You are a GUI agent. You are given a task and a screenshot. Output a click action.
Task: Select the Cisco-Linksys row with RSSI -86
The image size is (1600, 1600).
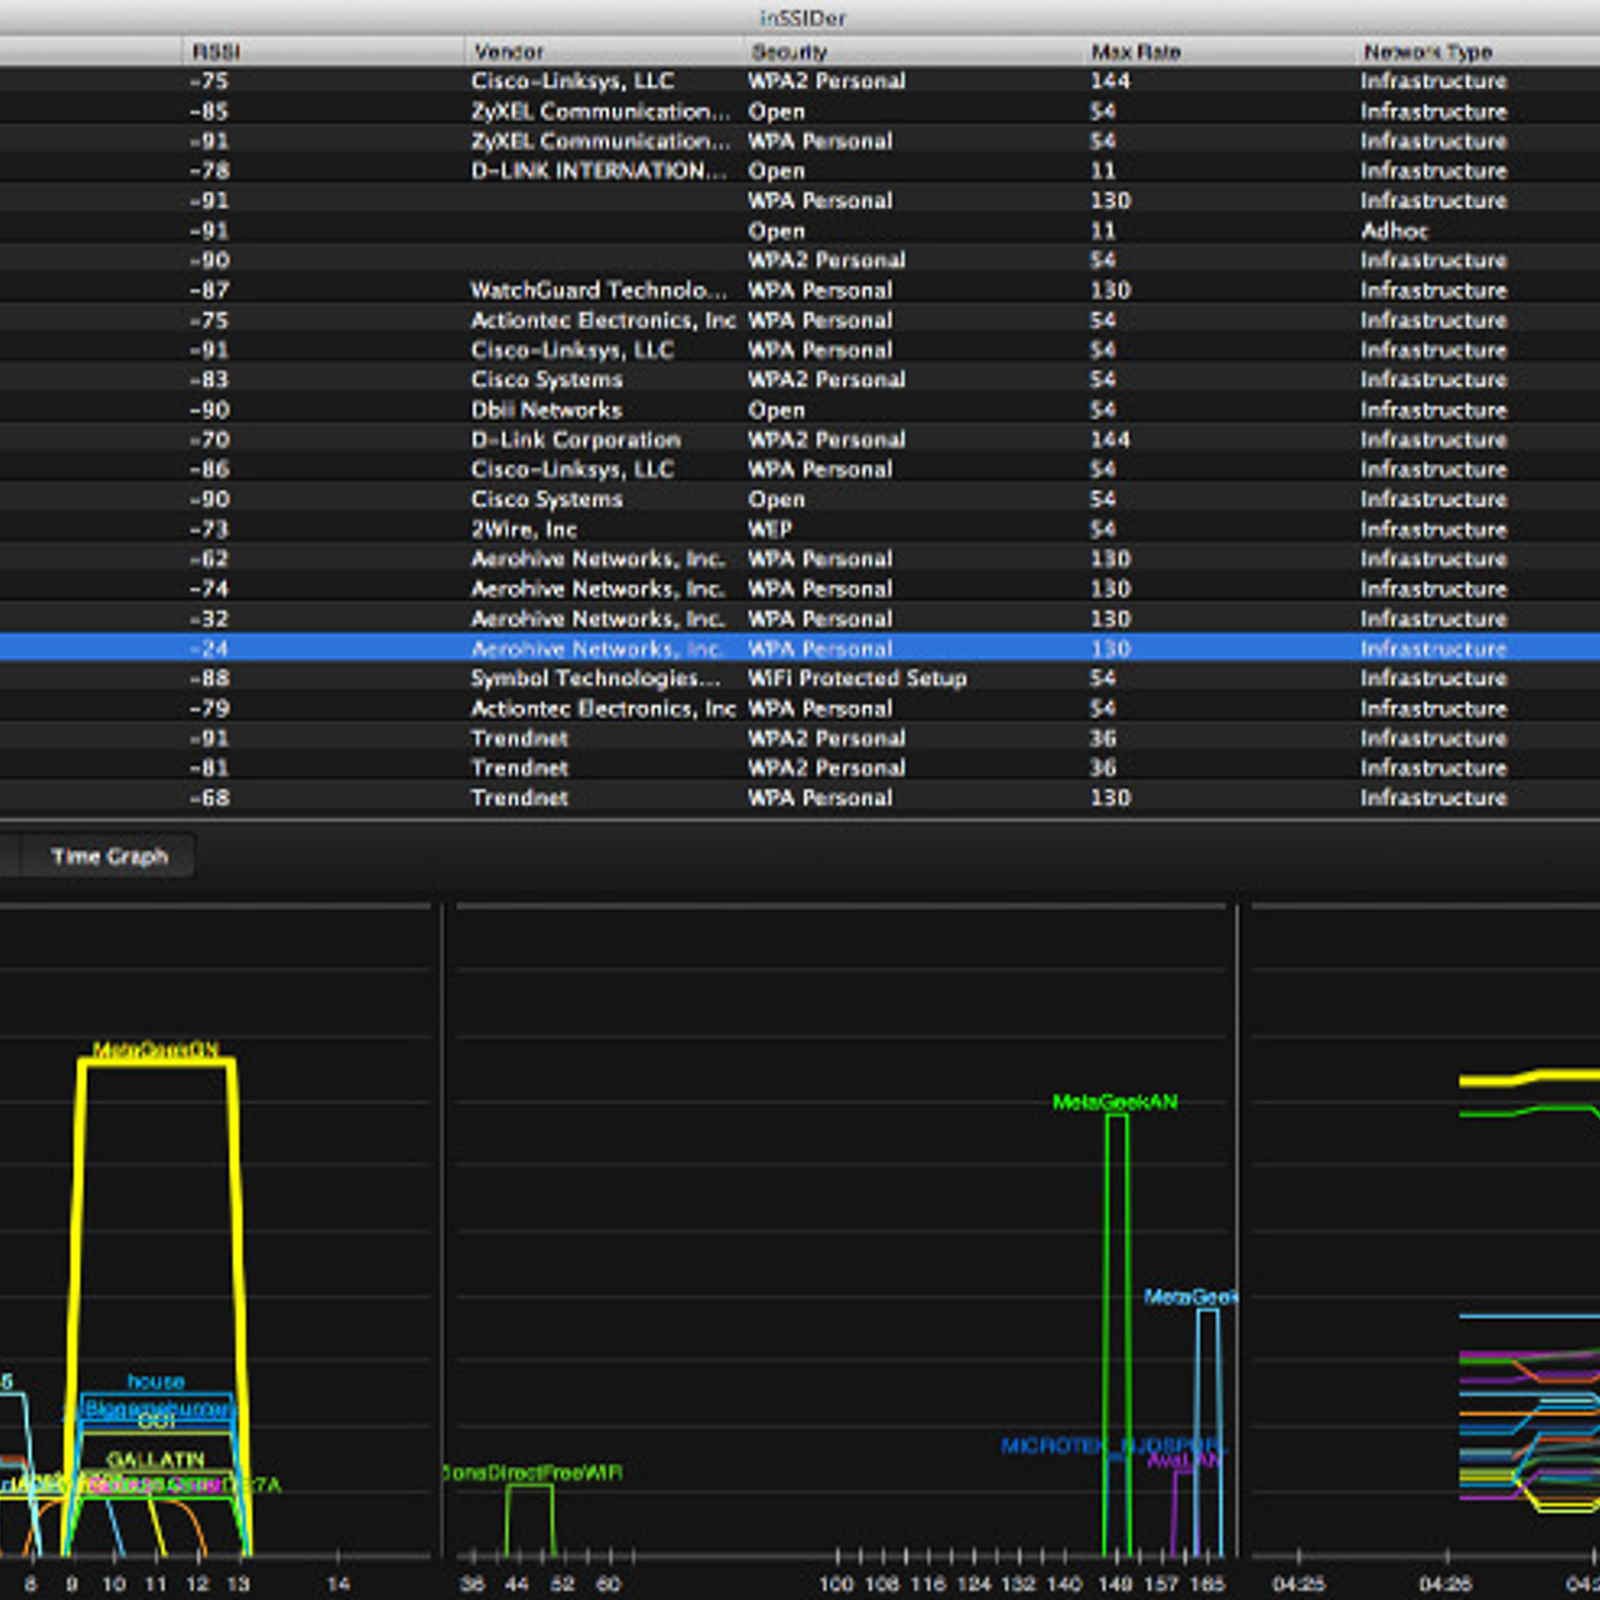point(800,469)
